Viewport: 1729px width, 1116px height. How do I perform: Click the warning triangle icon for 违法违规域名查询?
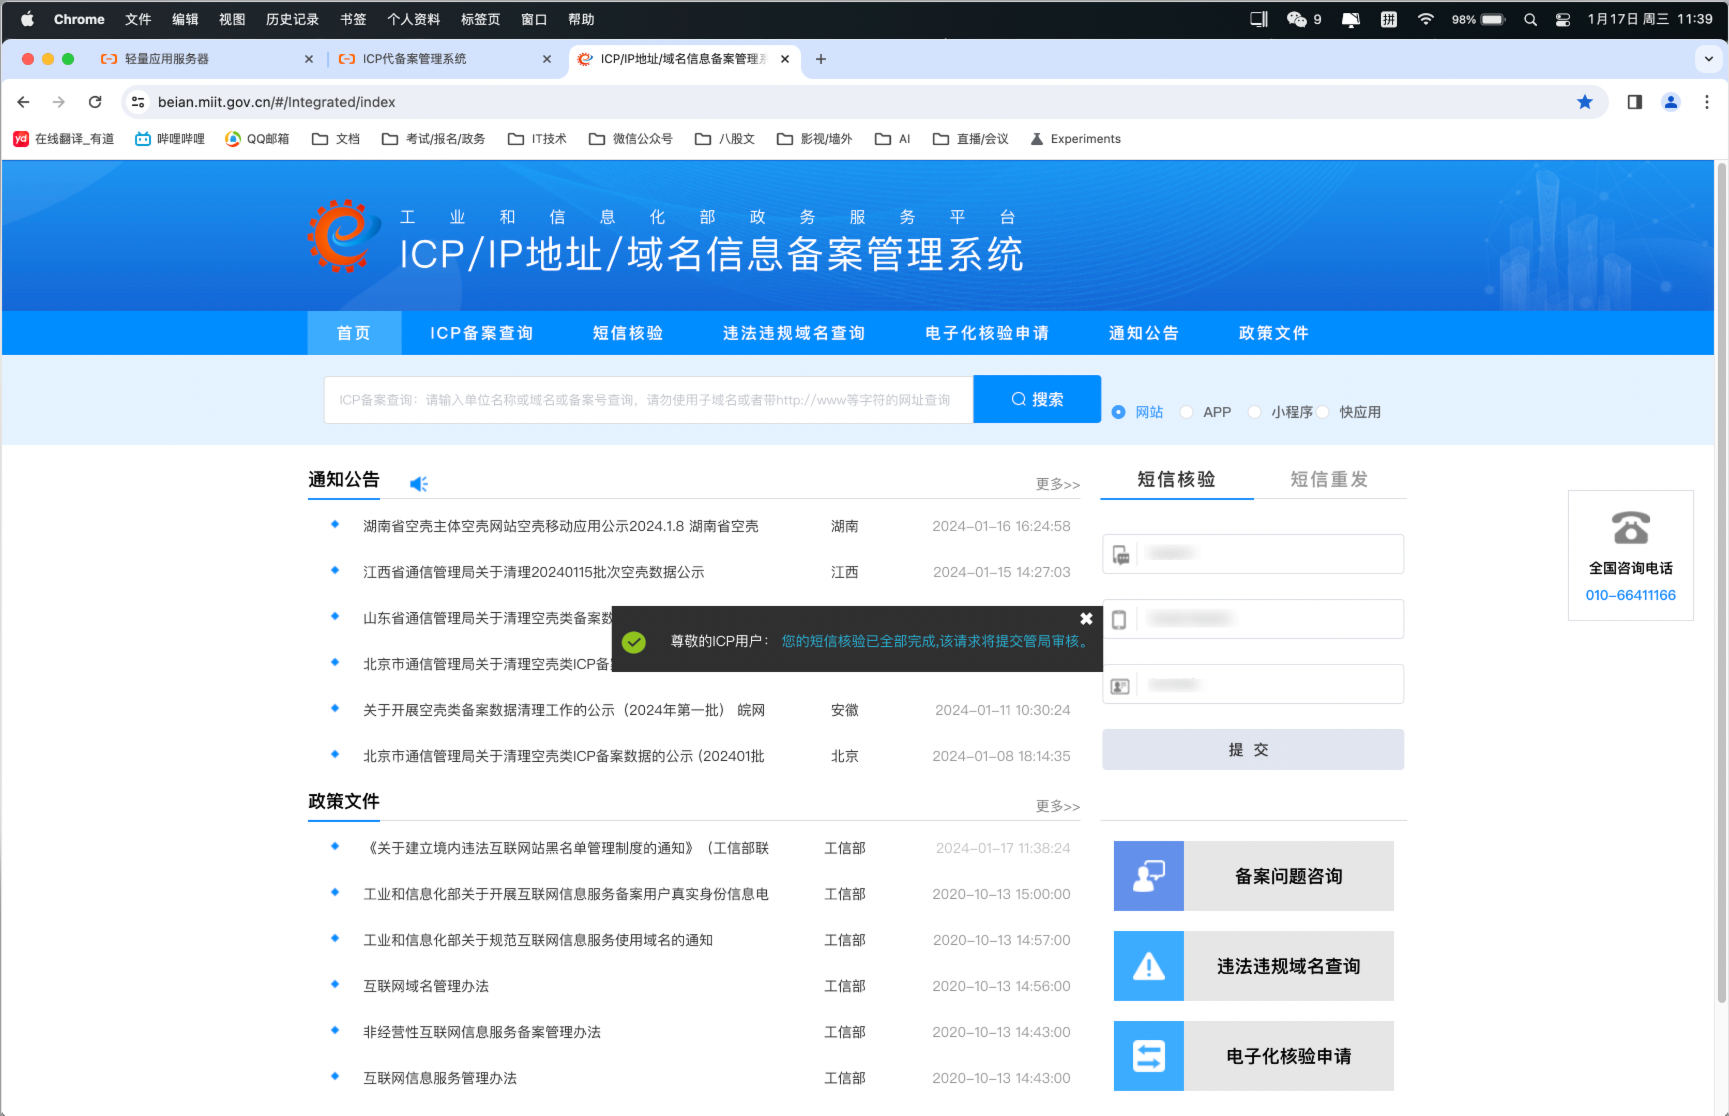coord(1148,966)
